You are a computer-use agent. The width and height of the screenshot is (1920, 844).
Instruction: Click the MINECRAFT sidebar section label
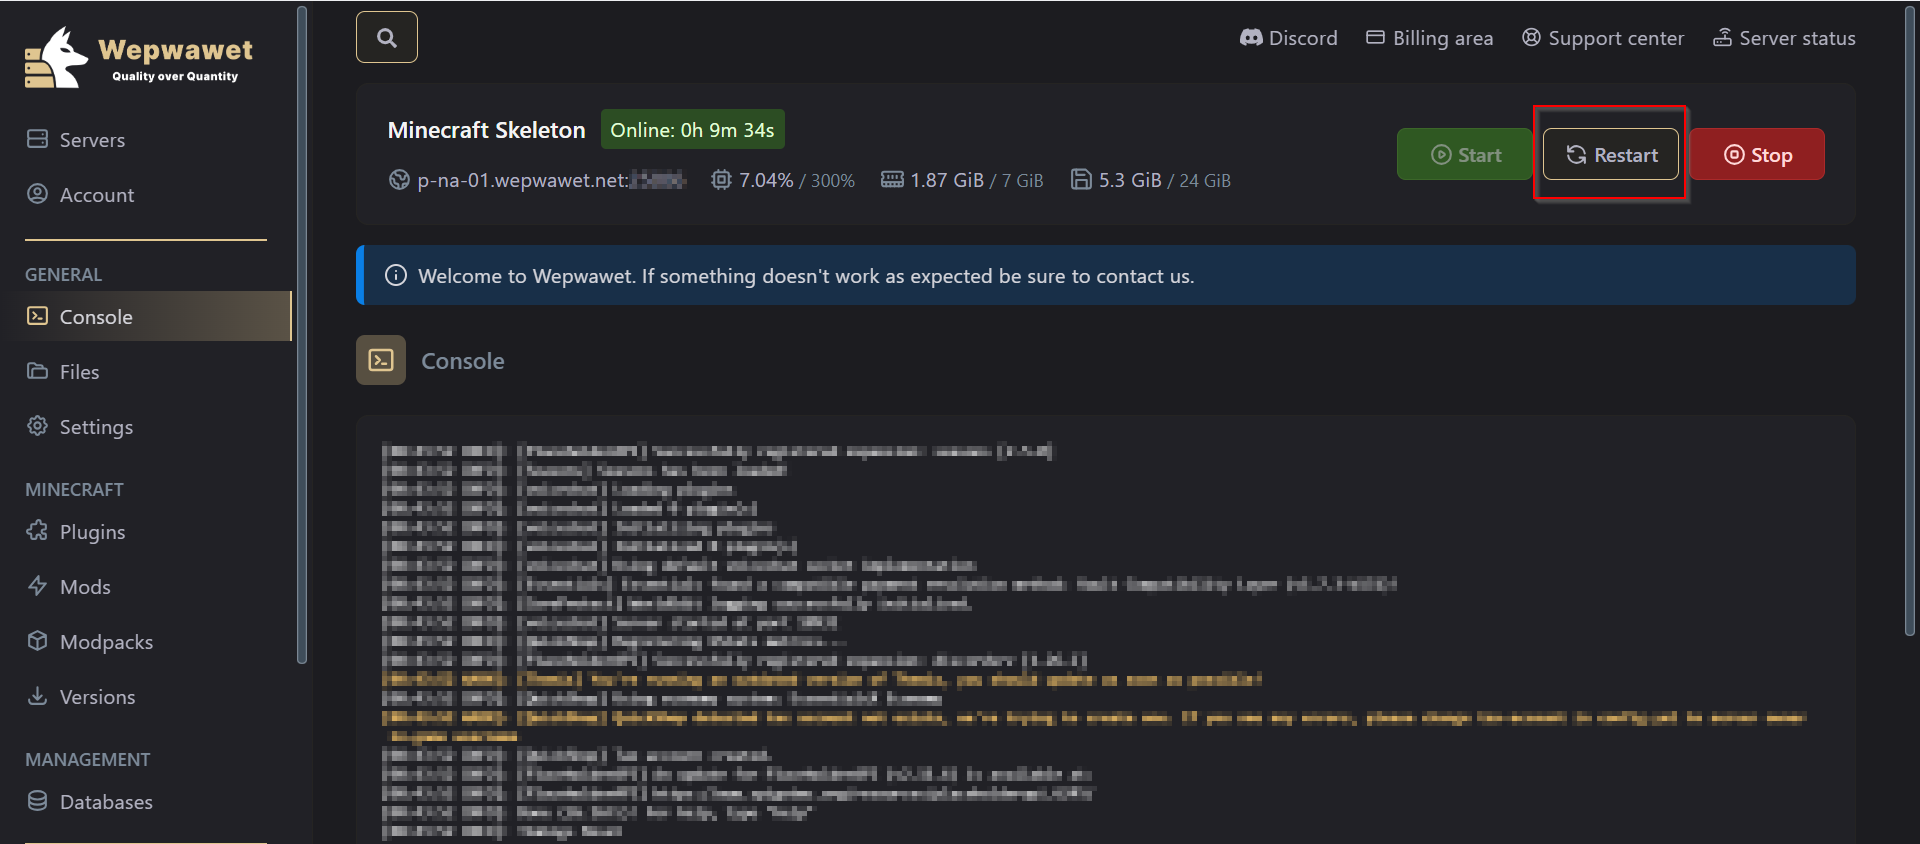[x=74, y=489]
